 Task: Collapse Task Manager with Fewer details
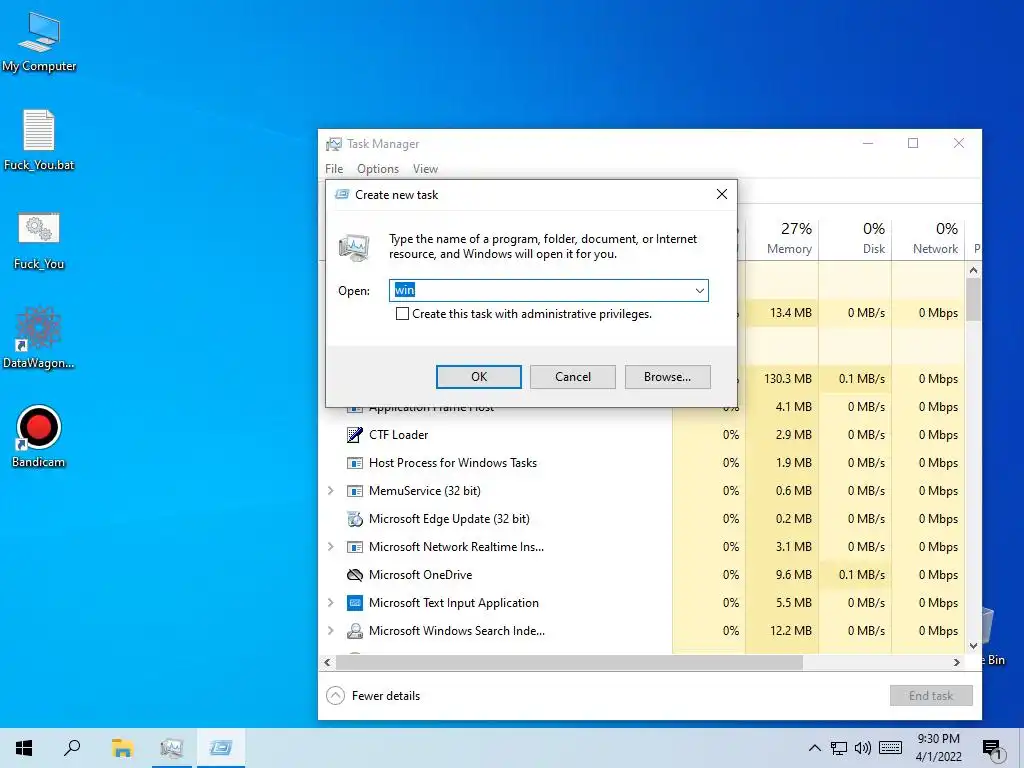coord(373,696)
